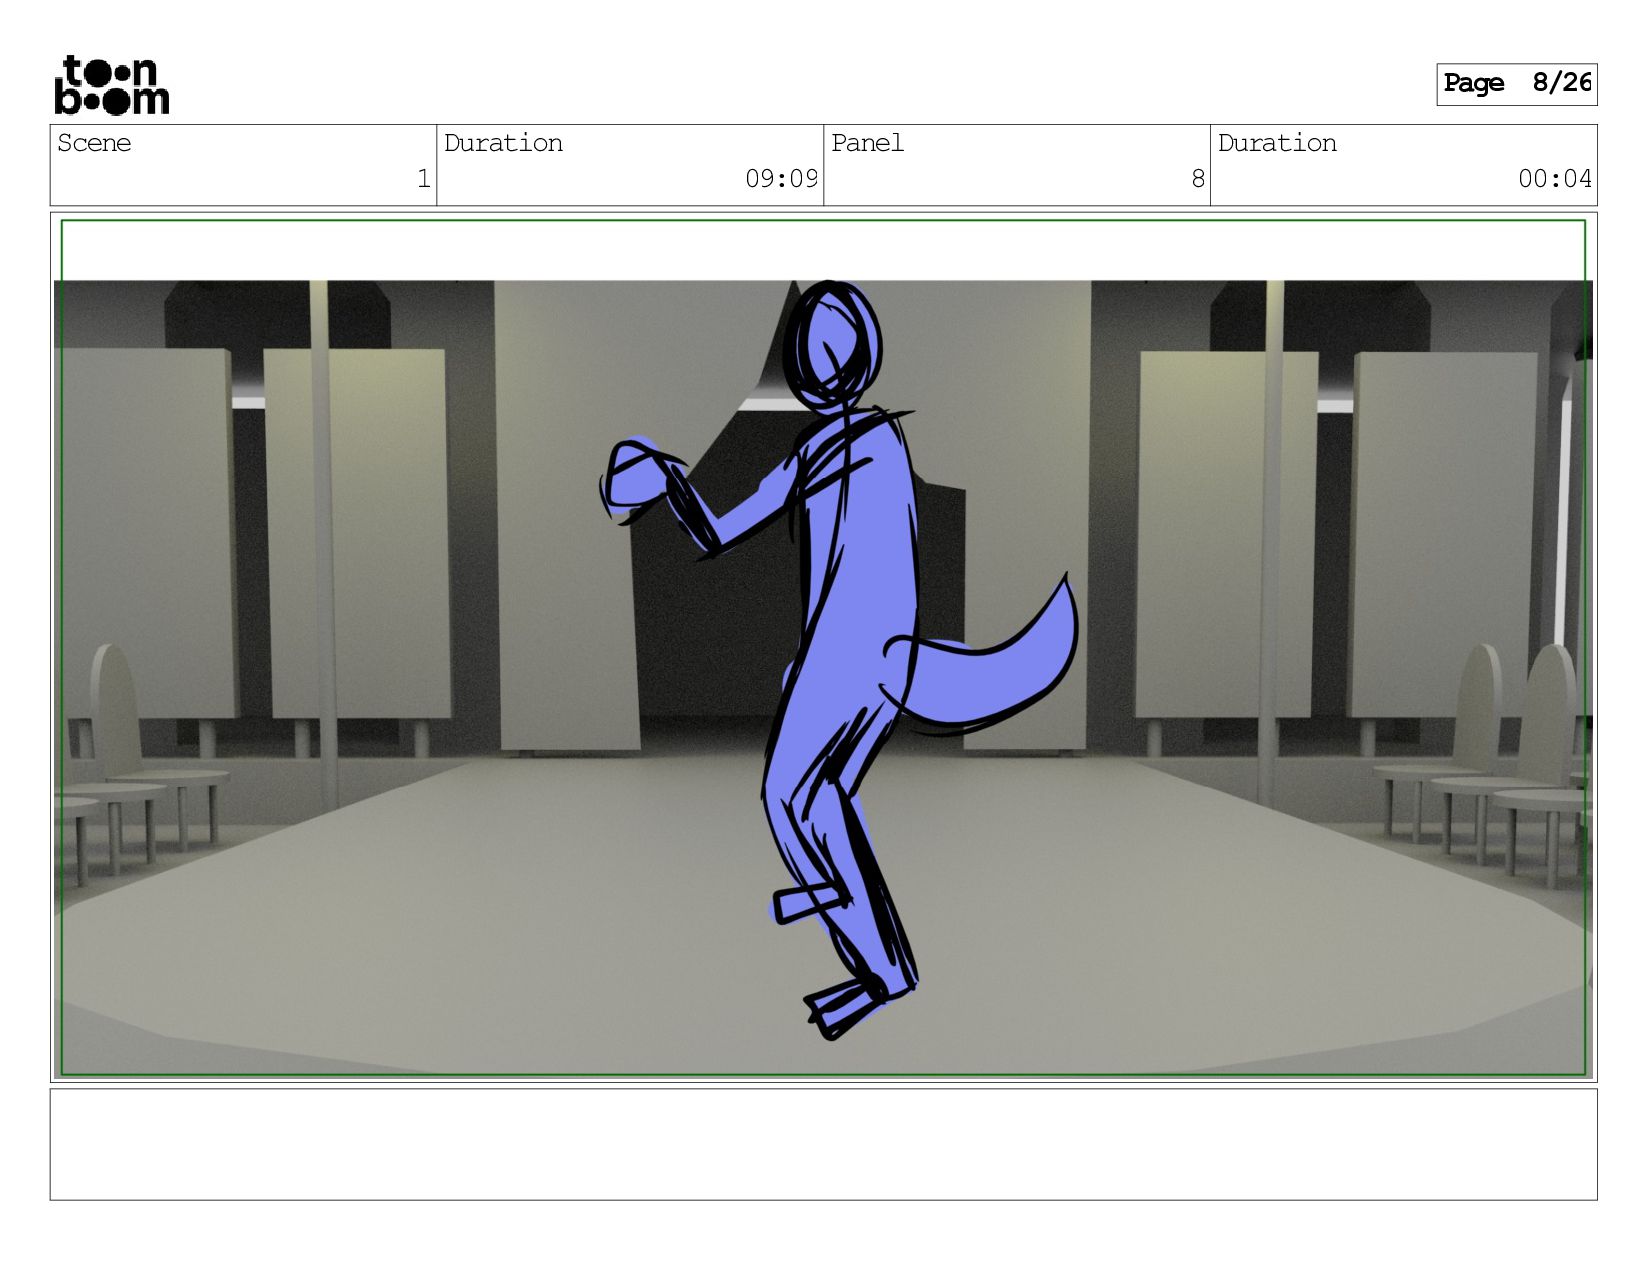Select the Scene label
This screenshot has height=1275, width=1650.
pos(94,143)
